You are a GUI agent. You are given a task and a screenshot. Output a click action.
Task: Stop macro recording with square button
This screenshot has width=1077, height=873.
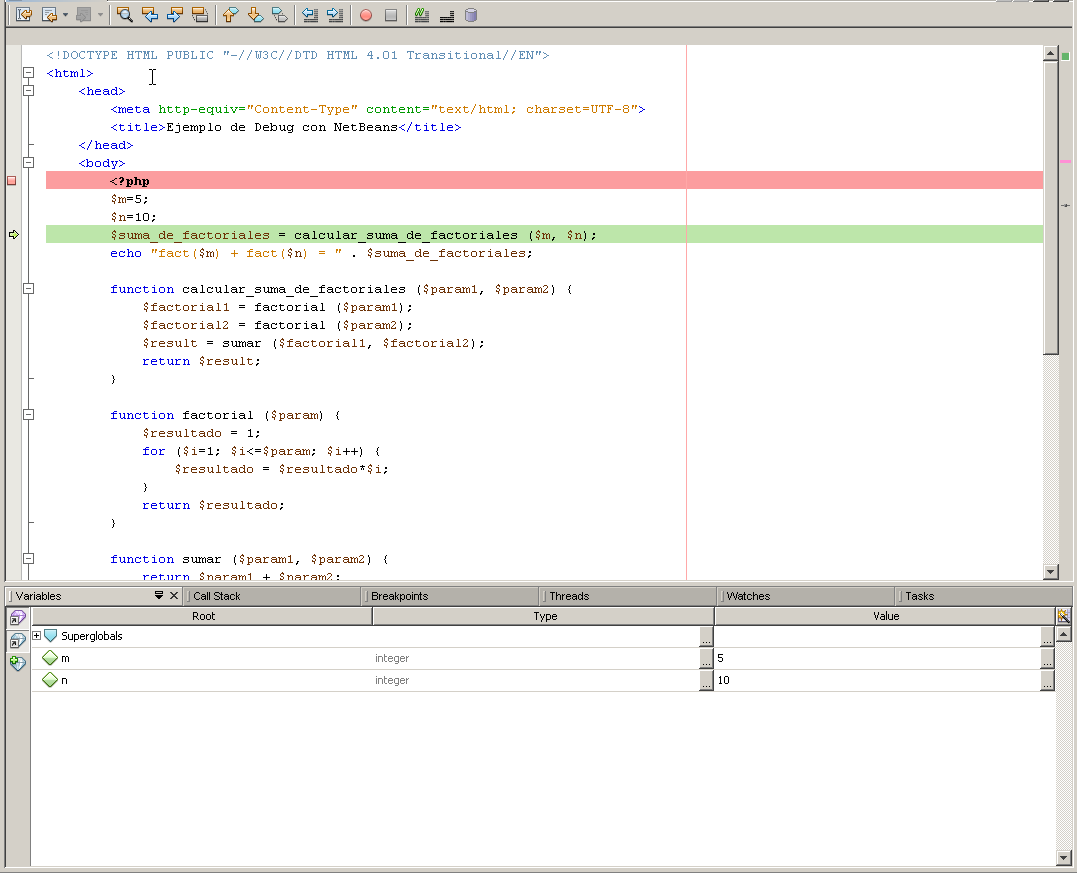[391, 15]
